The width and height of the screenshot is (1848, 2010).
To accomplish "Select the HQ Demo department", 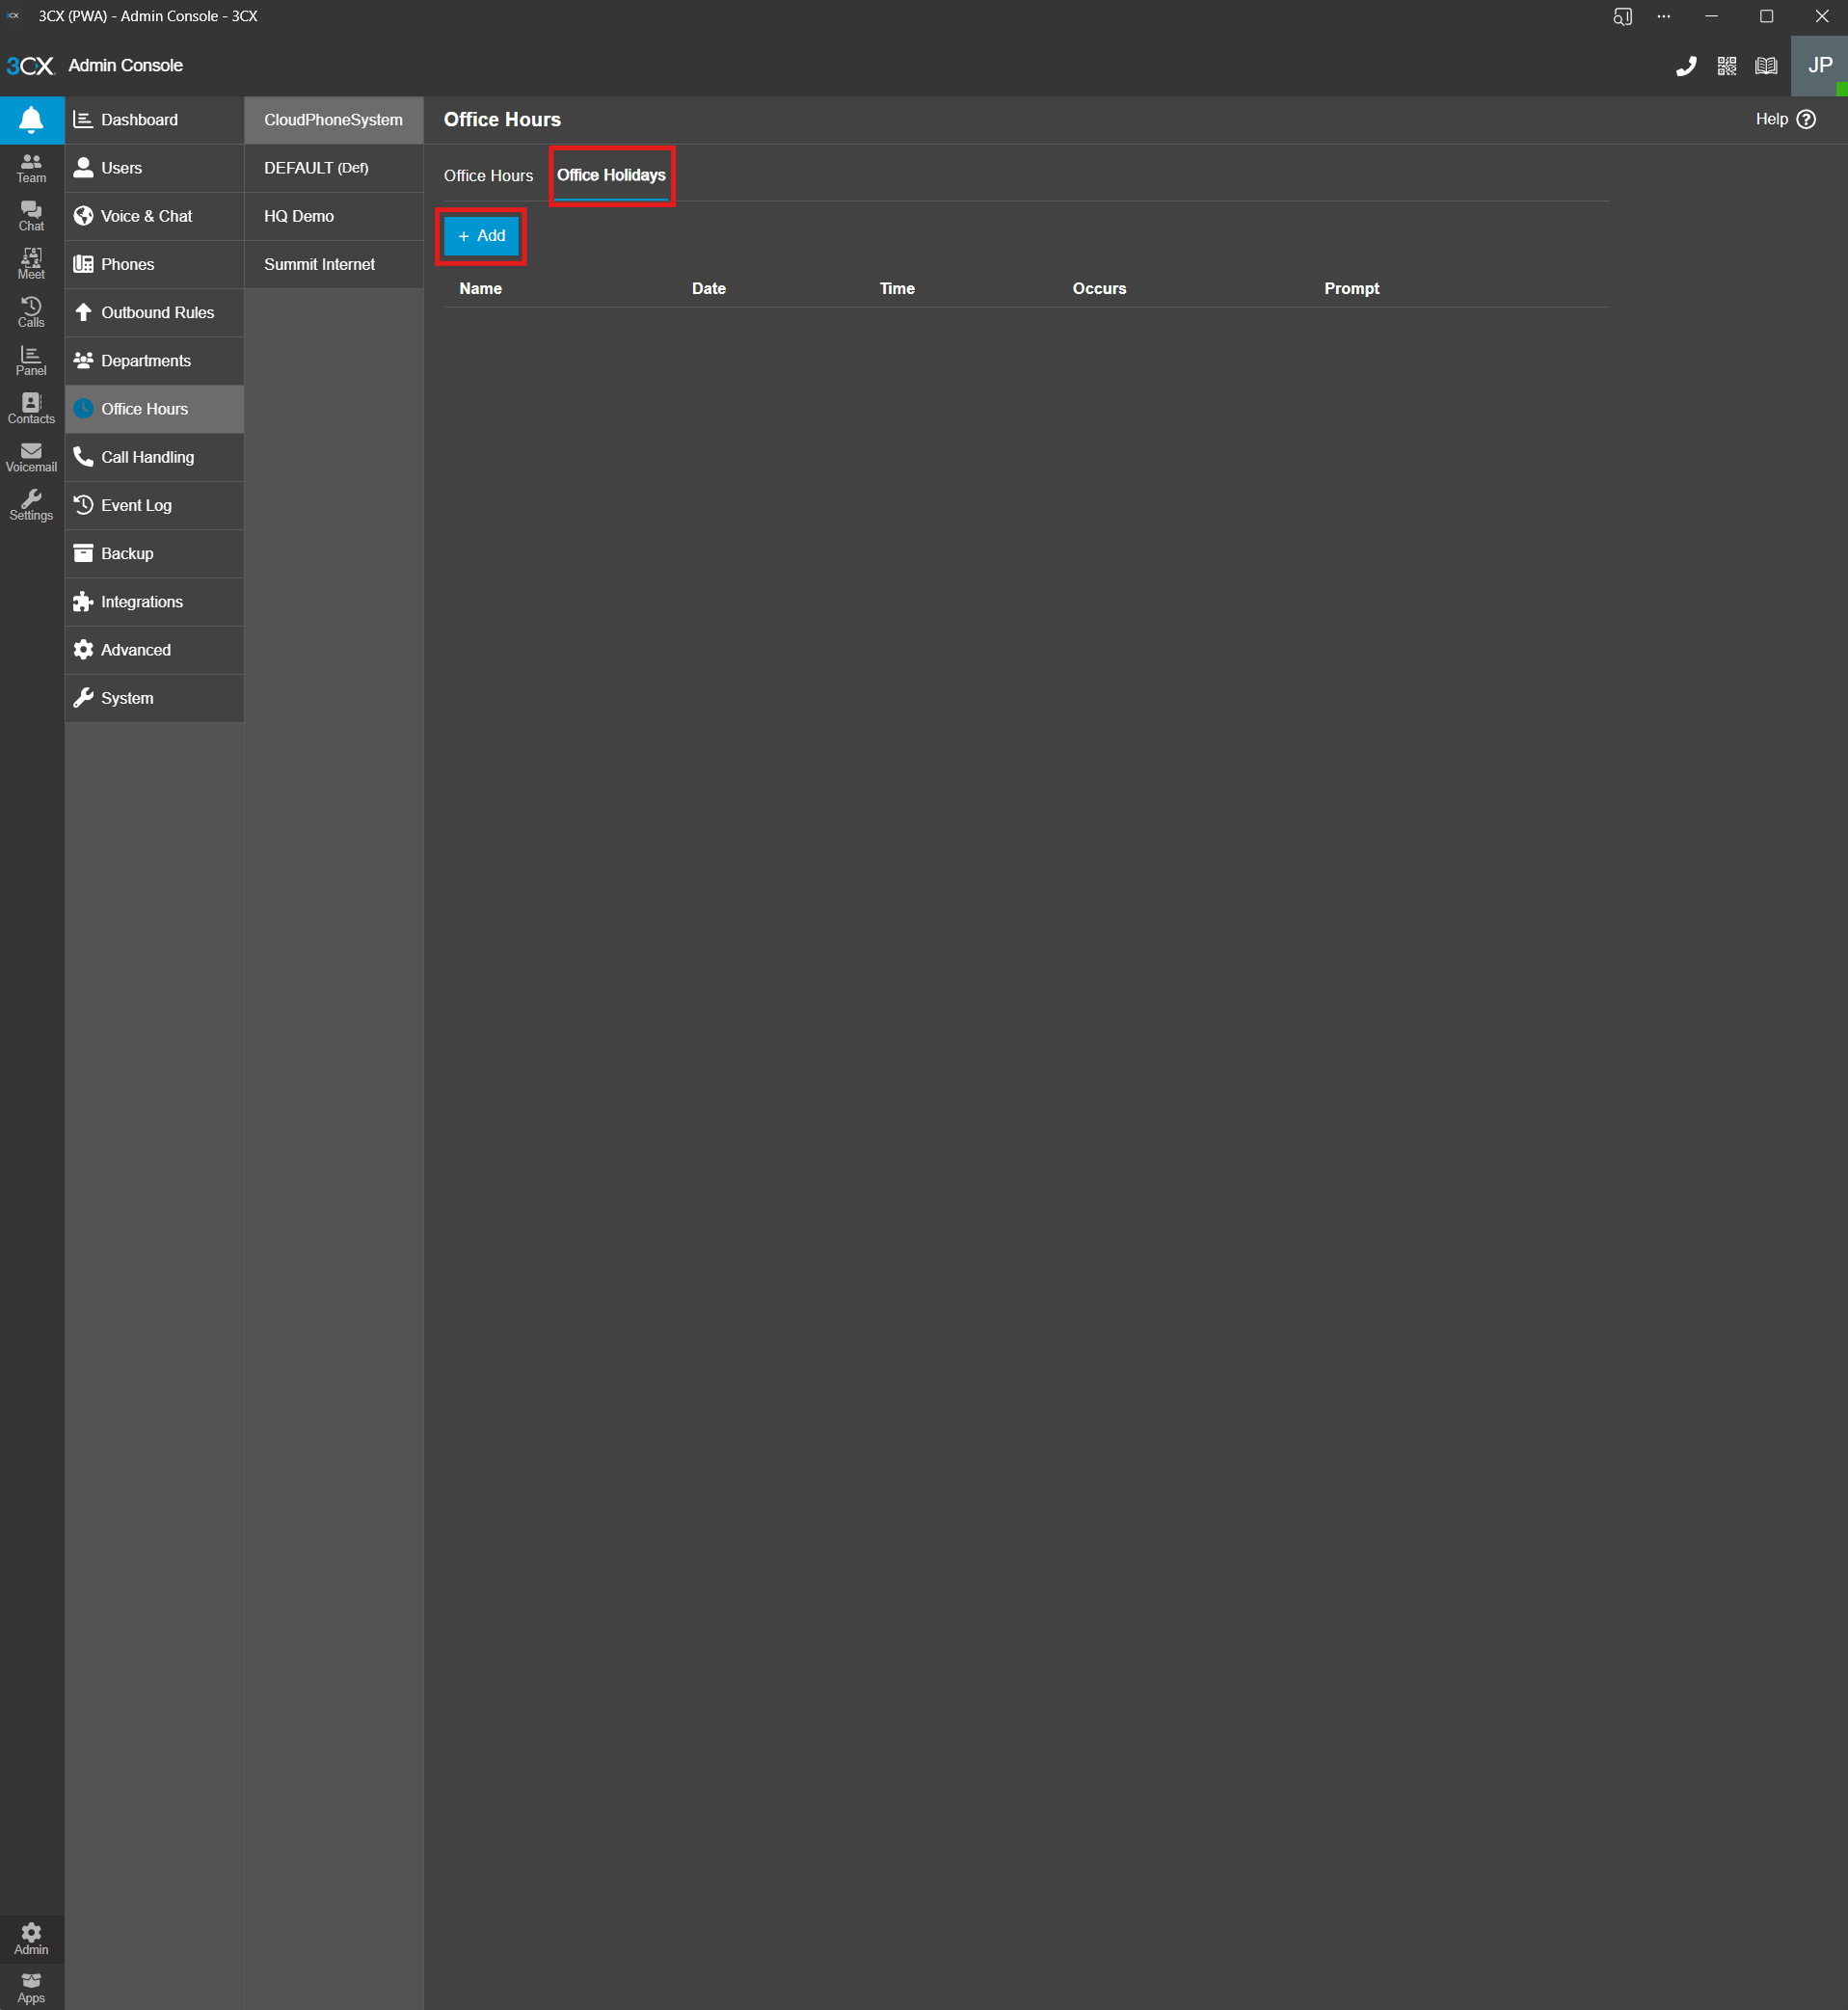I will tap(299, 216).
